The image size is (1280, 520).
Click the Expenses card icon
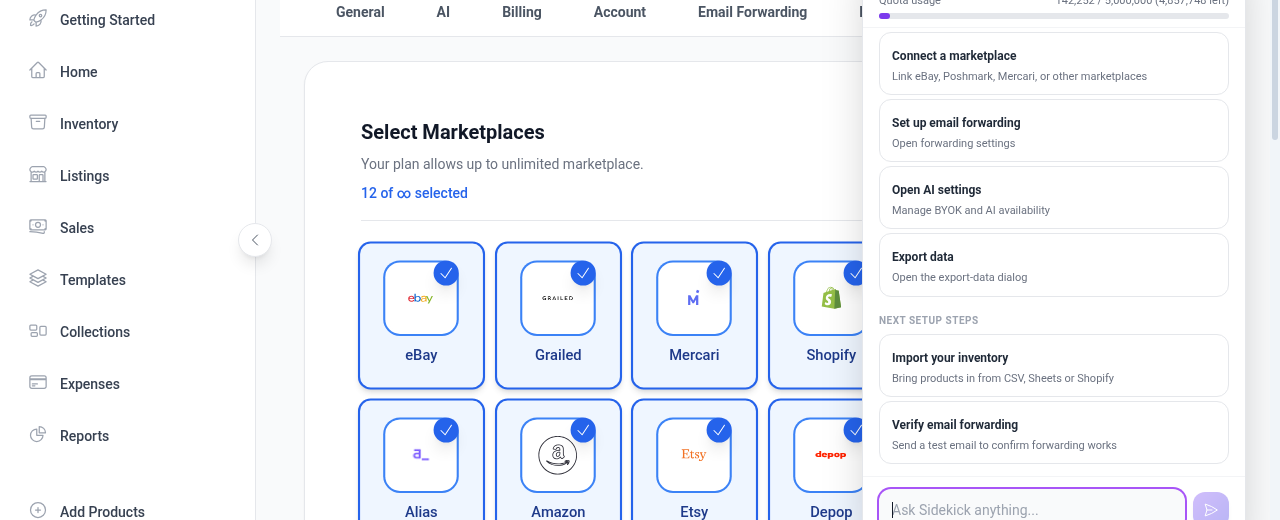(x=38, y=383)
